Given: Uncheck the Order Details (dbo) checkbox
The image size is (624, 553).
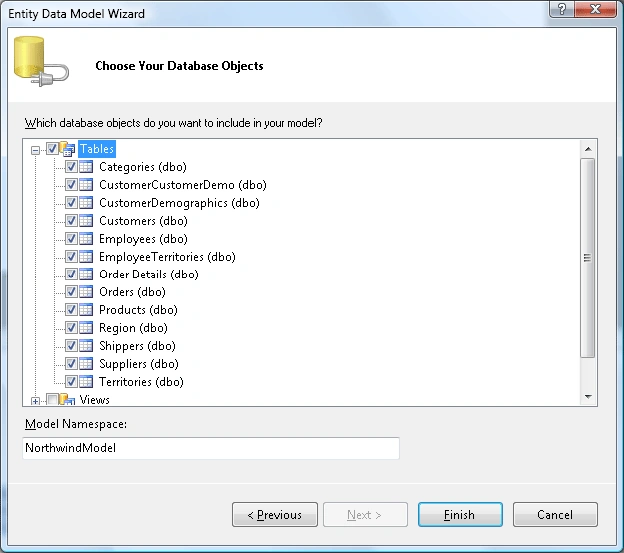Looking at the screenshot, I should pos(71,274).
